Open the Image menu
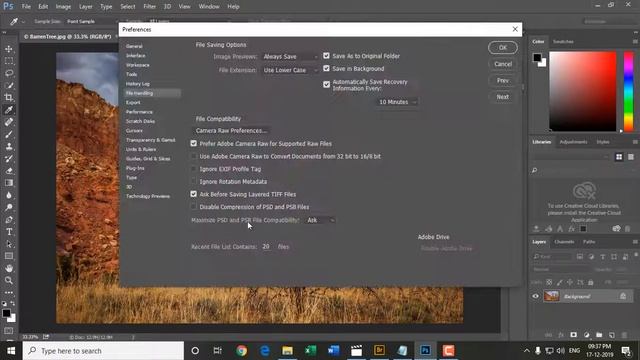 63,7
